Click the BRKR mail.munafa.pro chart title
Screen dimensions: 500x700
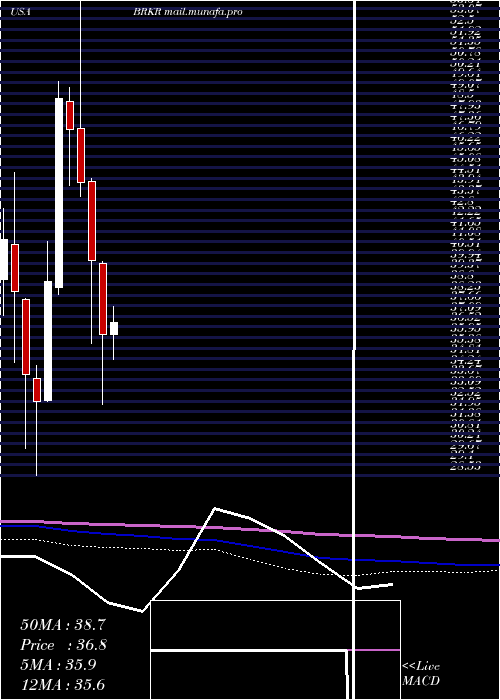pyautogui.click(x=188, y=12)
